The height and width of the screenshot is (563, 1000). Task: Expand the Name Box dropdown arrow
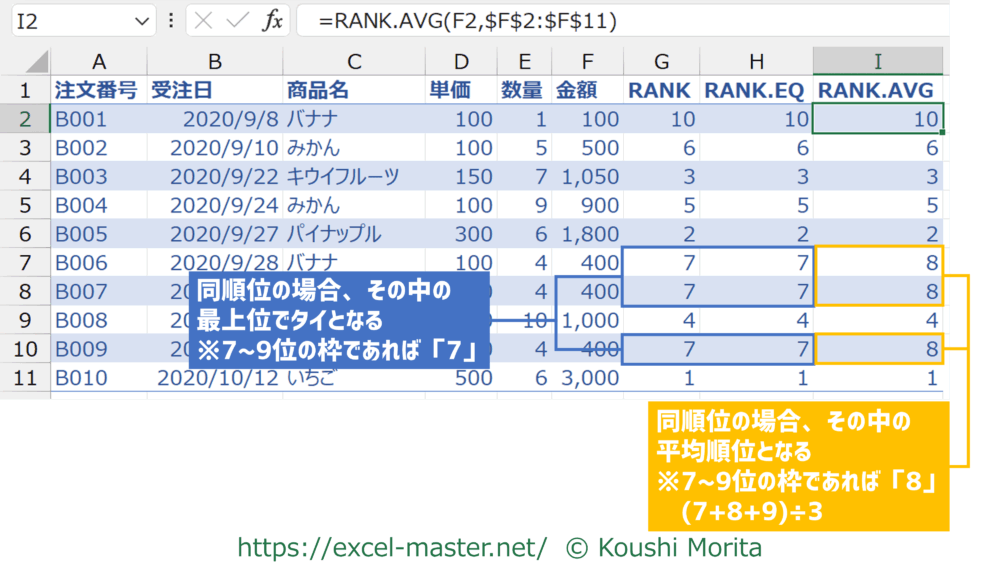142,21
